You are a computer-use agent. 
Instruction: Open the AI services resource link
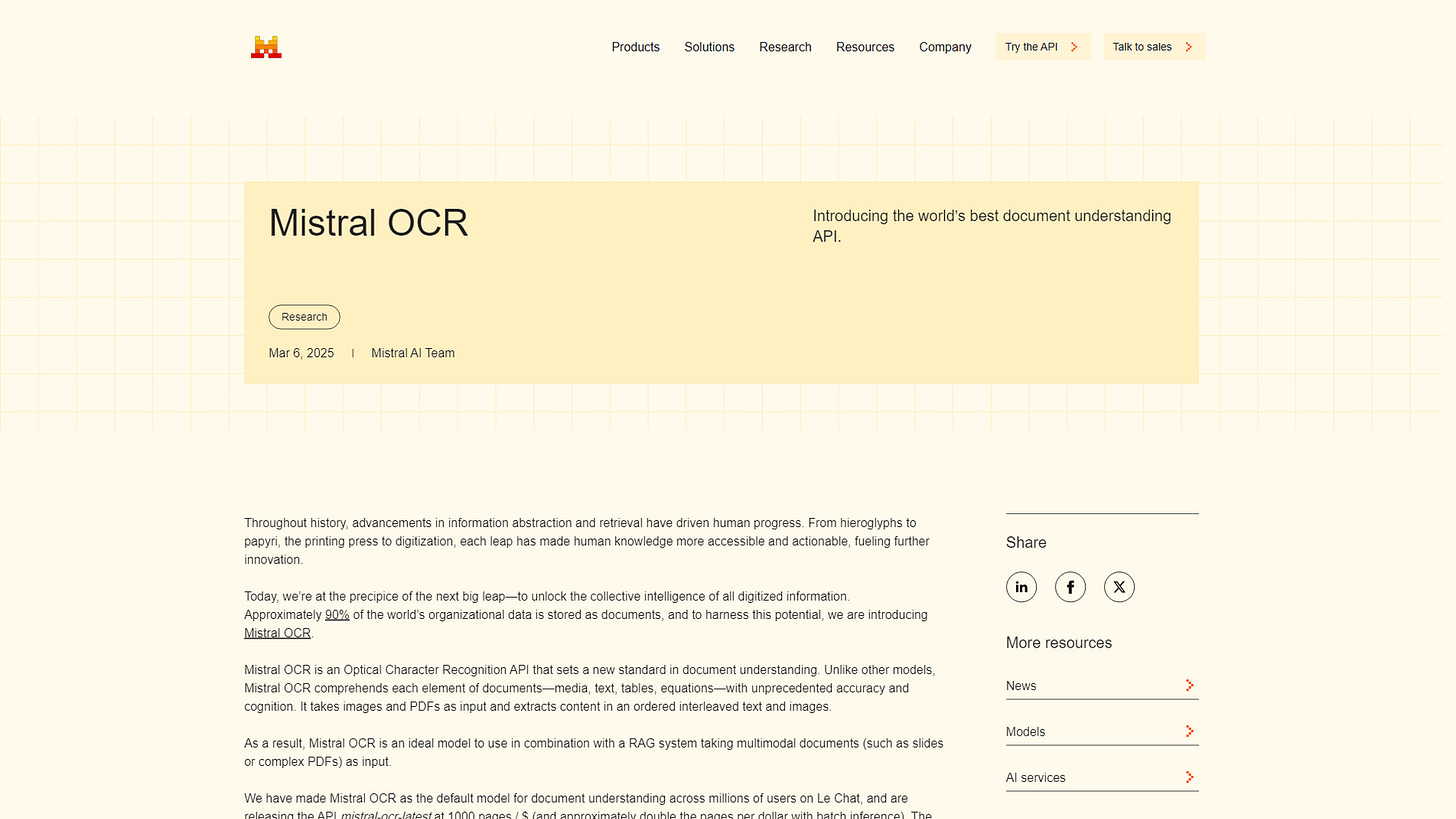click(x=1102, y=777)
